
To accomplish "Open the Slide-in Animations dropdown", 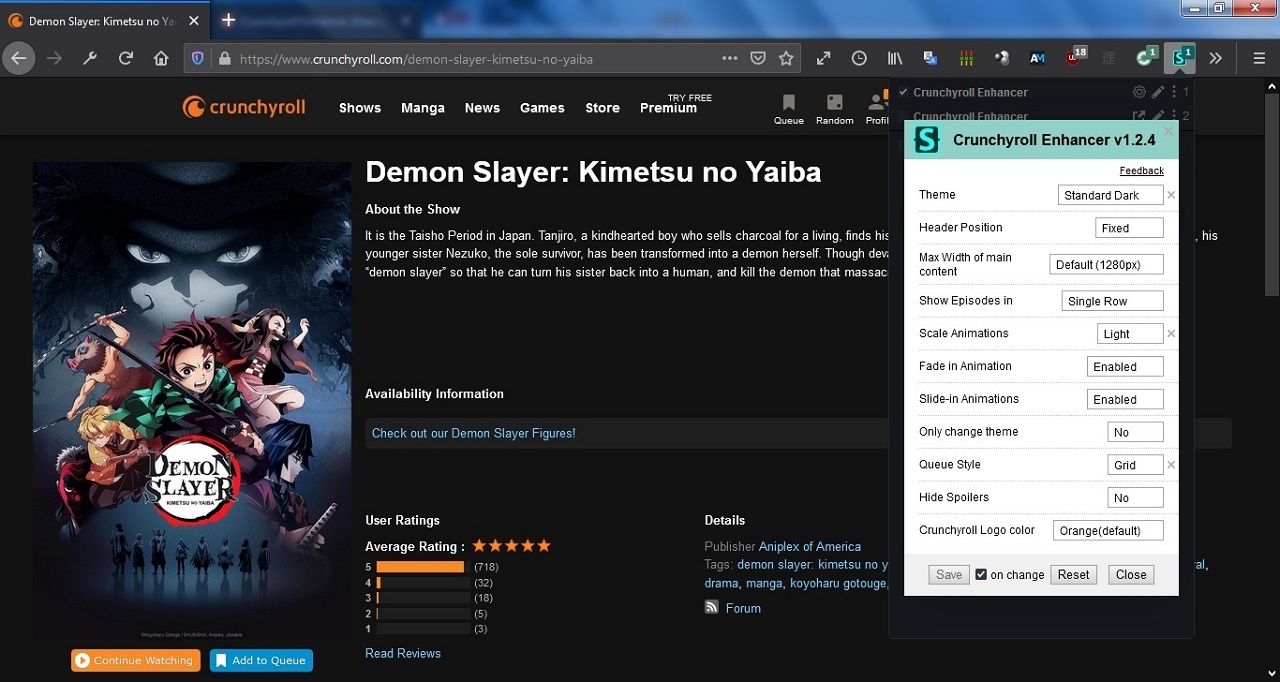I will pos(1125,399).
